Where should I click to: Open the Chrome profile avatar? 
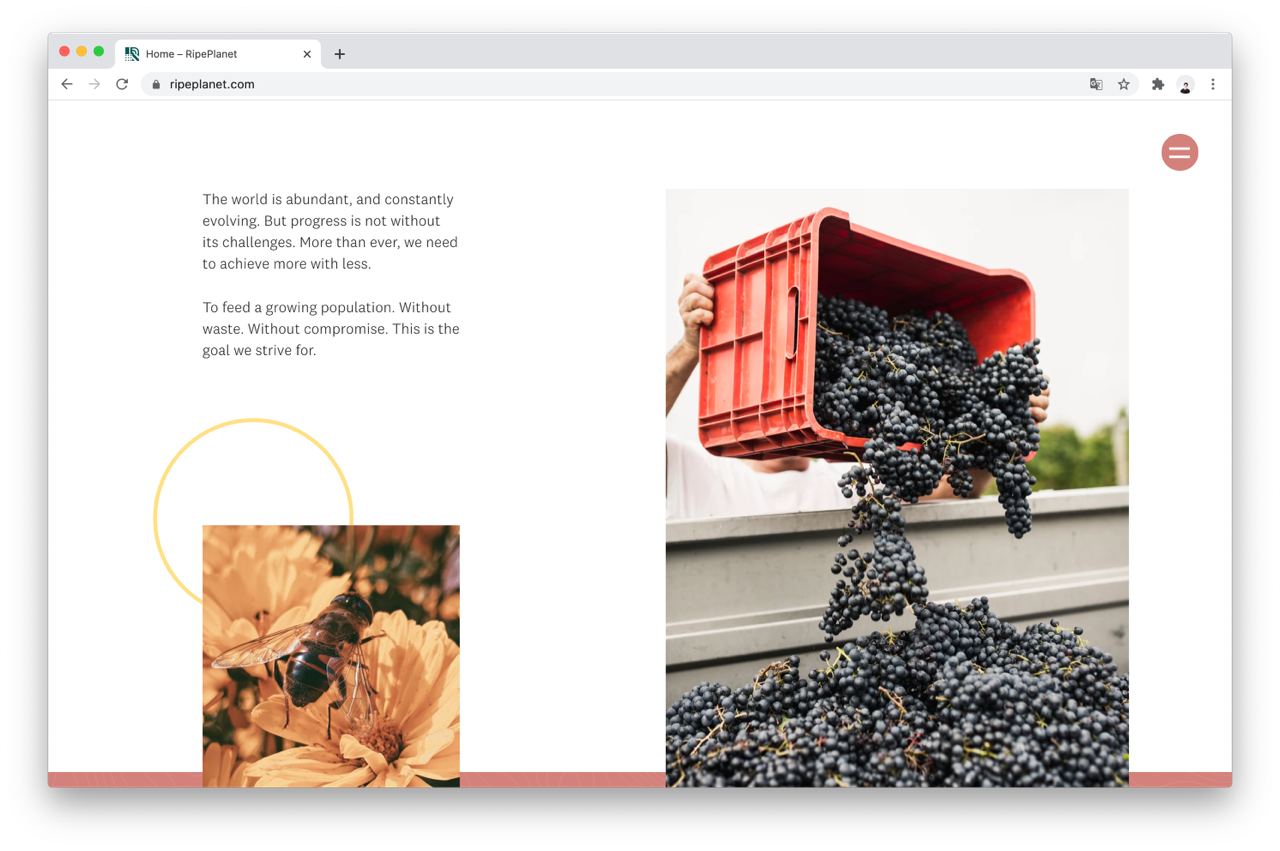click(1185, 85)
